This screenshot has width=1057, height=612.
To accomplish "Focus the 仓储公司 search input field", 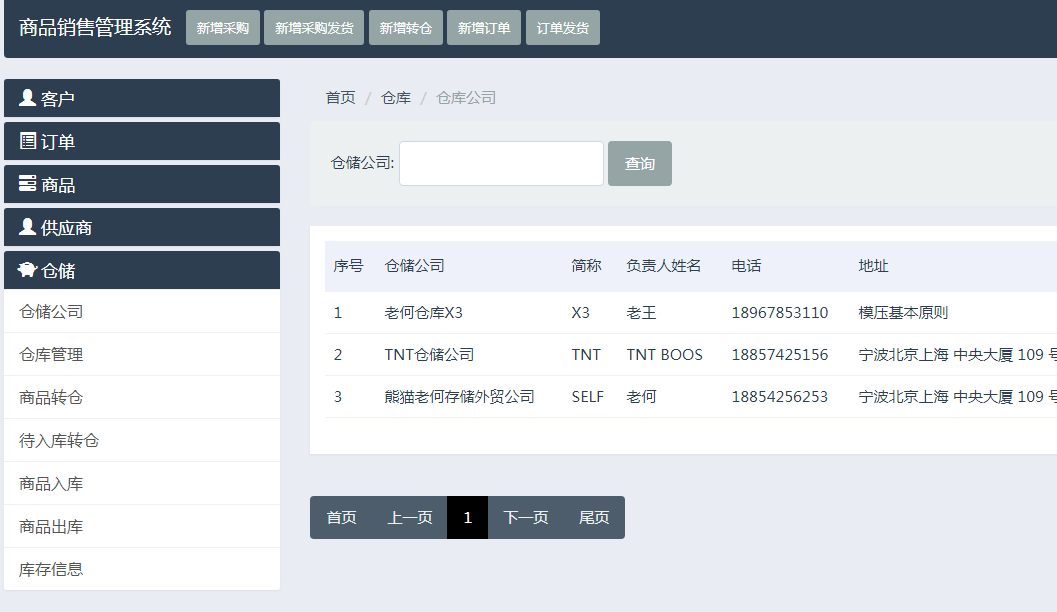I will click(x=501, y=163).
